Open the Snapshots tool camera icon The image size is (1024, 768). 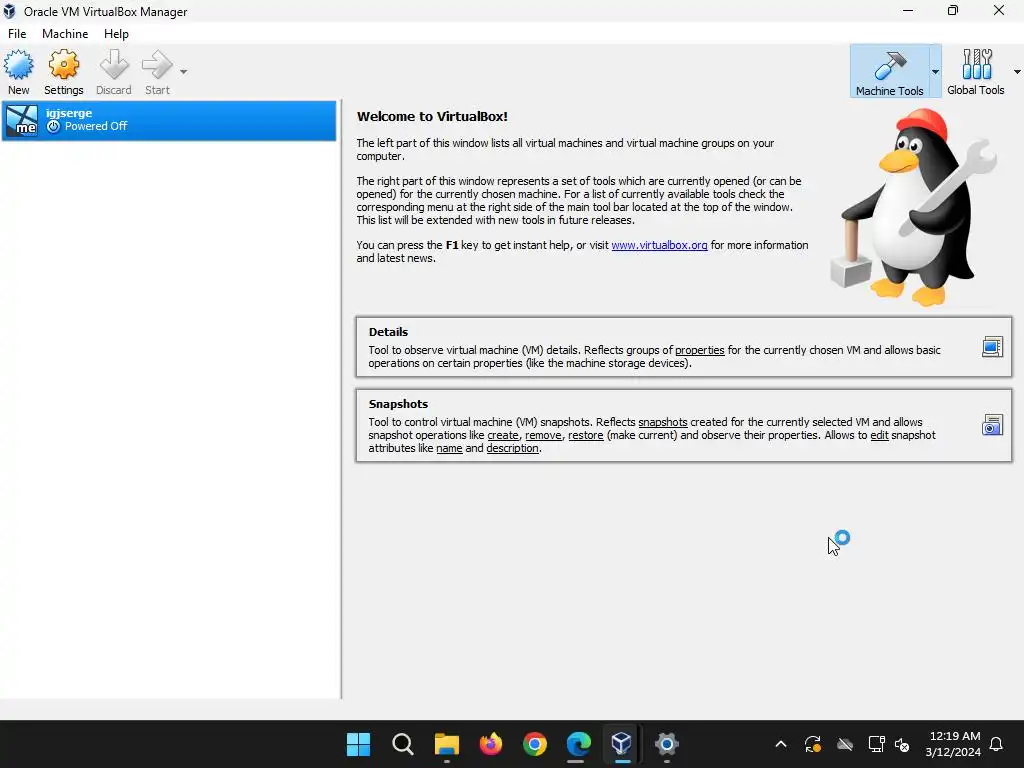(992, 425)
